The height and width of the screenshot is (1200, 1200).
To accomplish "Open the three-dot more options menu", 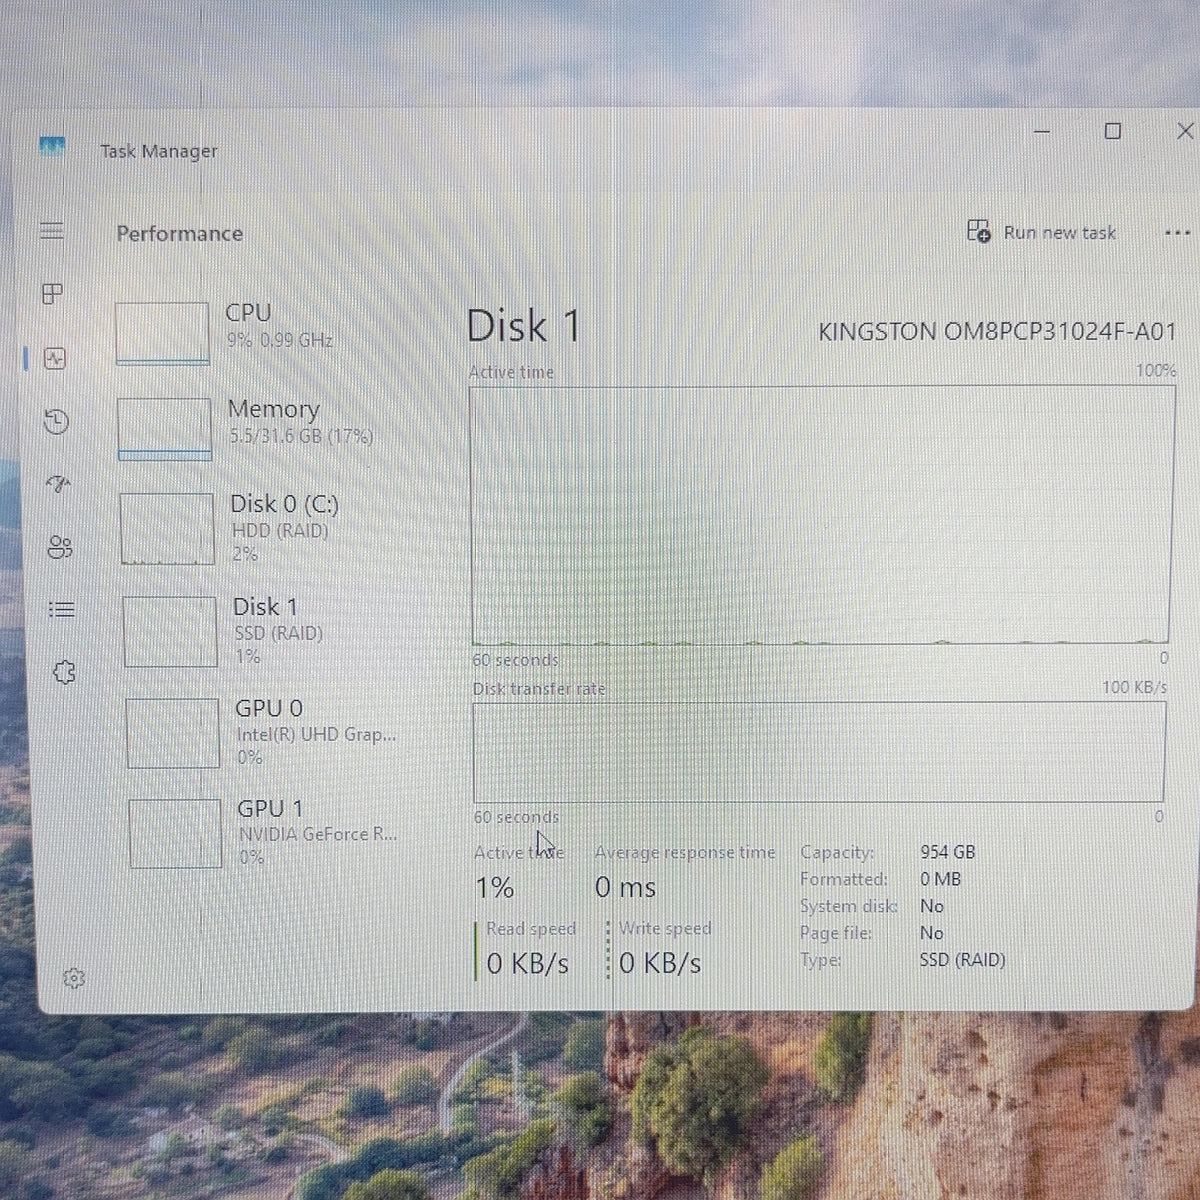I will click(1177, 233).
